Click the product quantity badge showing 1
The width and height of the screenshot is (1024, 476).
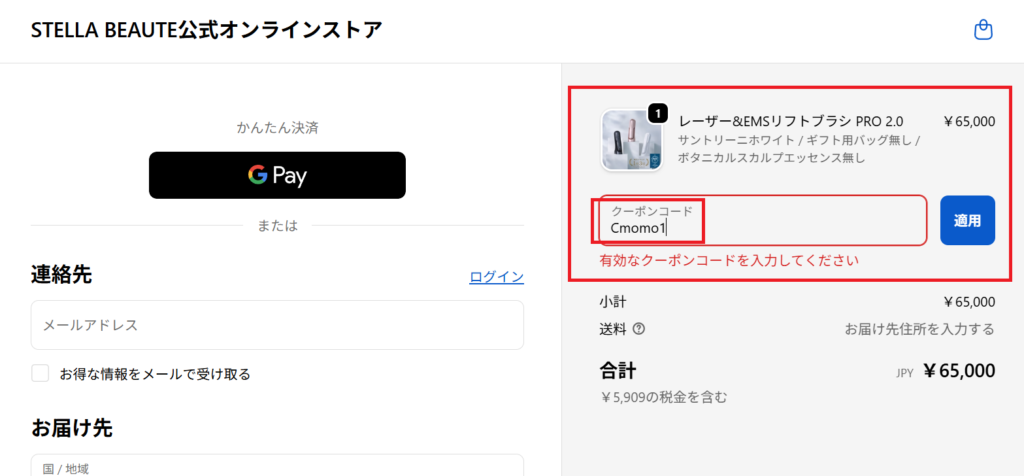pyautogui.click(x=657, y=113)
